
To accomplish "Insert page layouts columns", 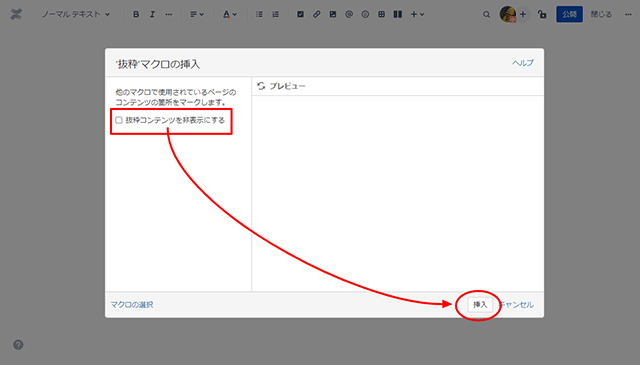I will pyautogui.click(x=398, y=14).
